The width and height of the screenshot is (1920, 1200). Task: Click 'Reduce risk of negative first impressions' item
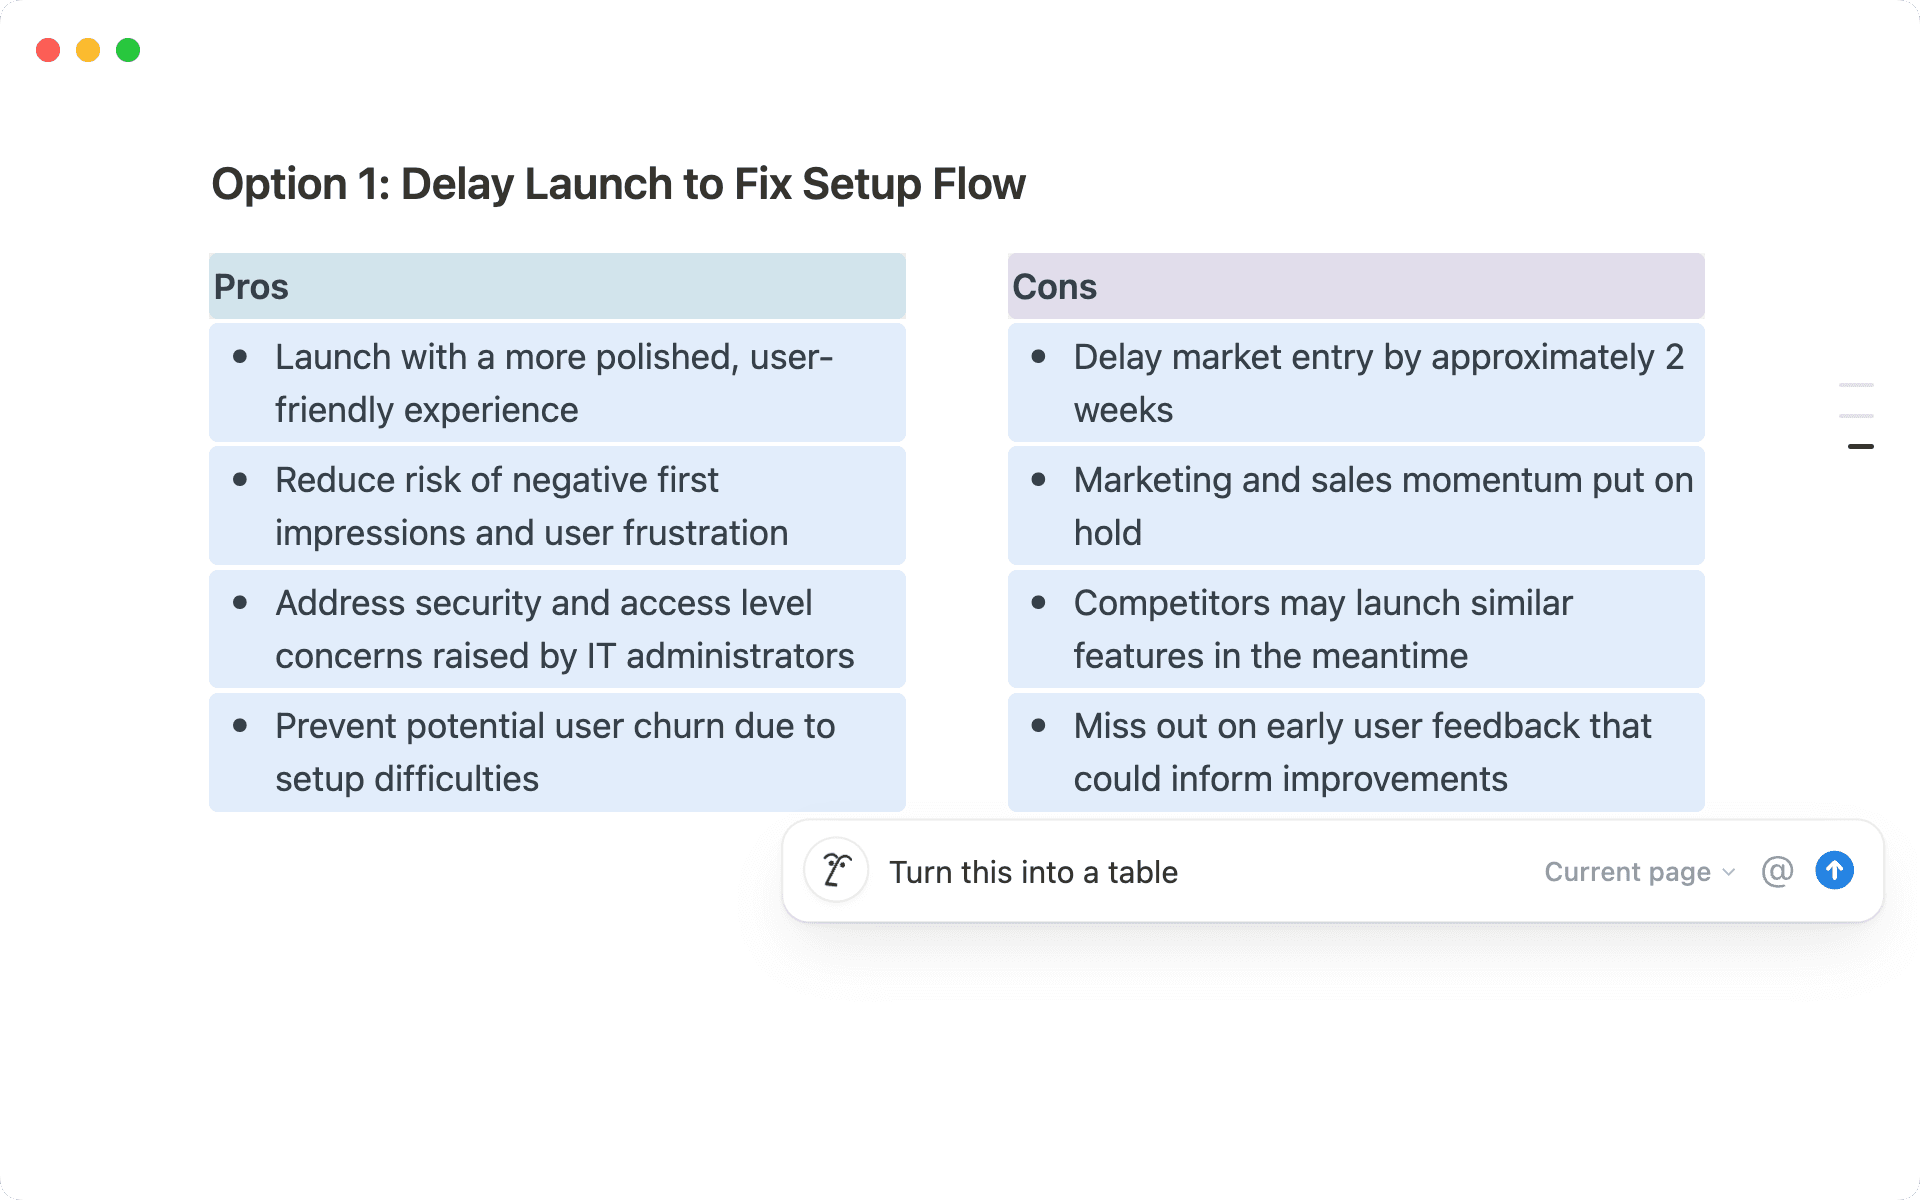tap(531, 506)
